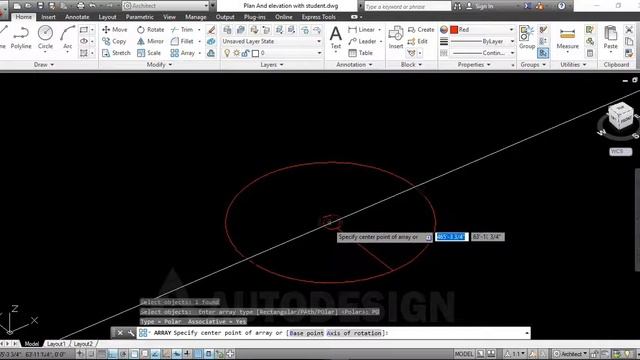Click Create block
Viewport: 640px width, 360px height.
point(421,29)
